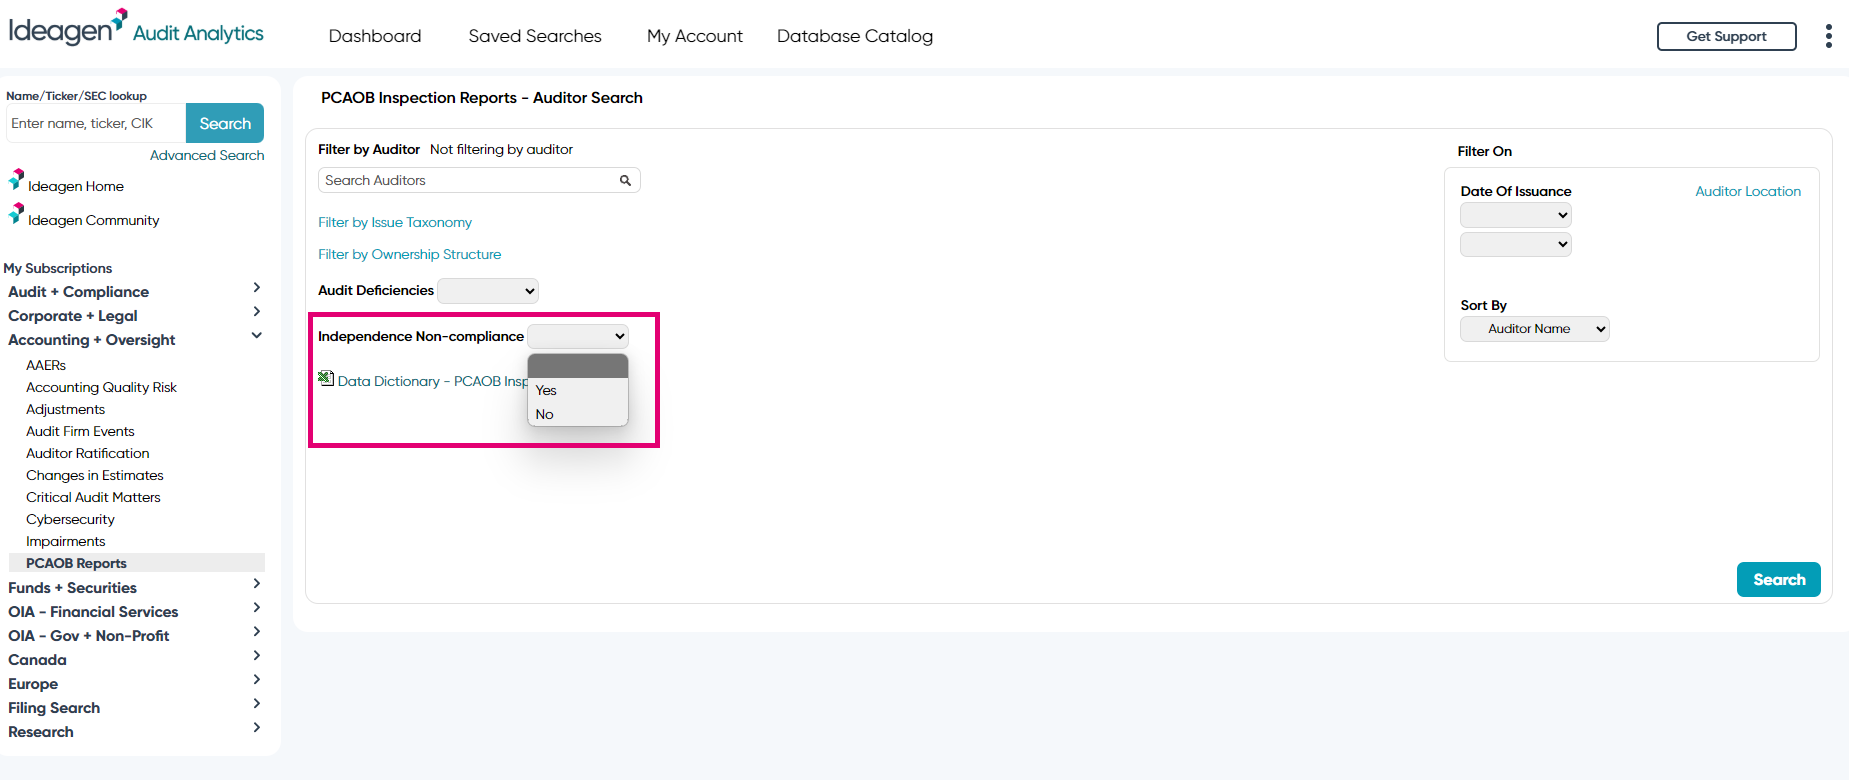Choose the blank option in the dropdown list

pos(578,366)
